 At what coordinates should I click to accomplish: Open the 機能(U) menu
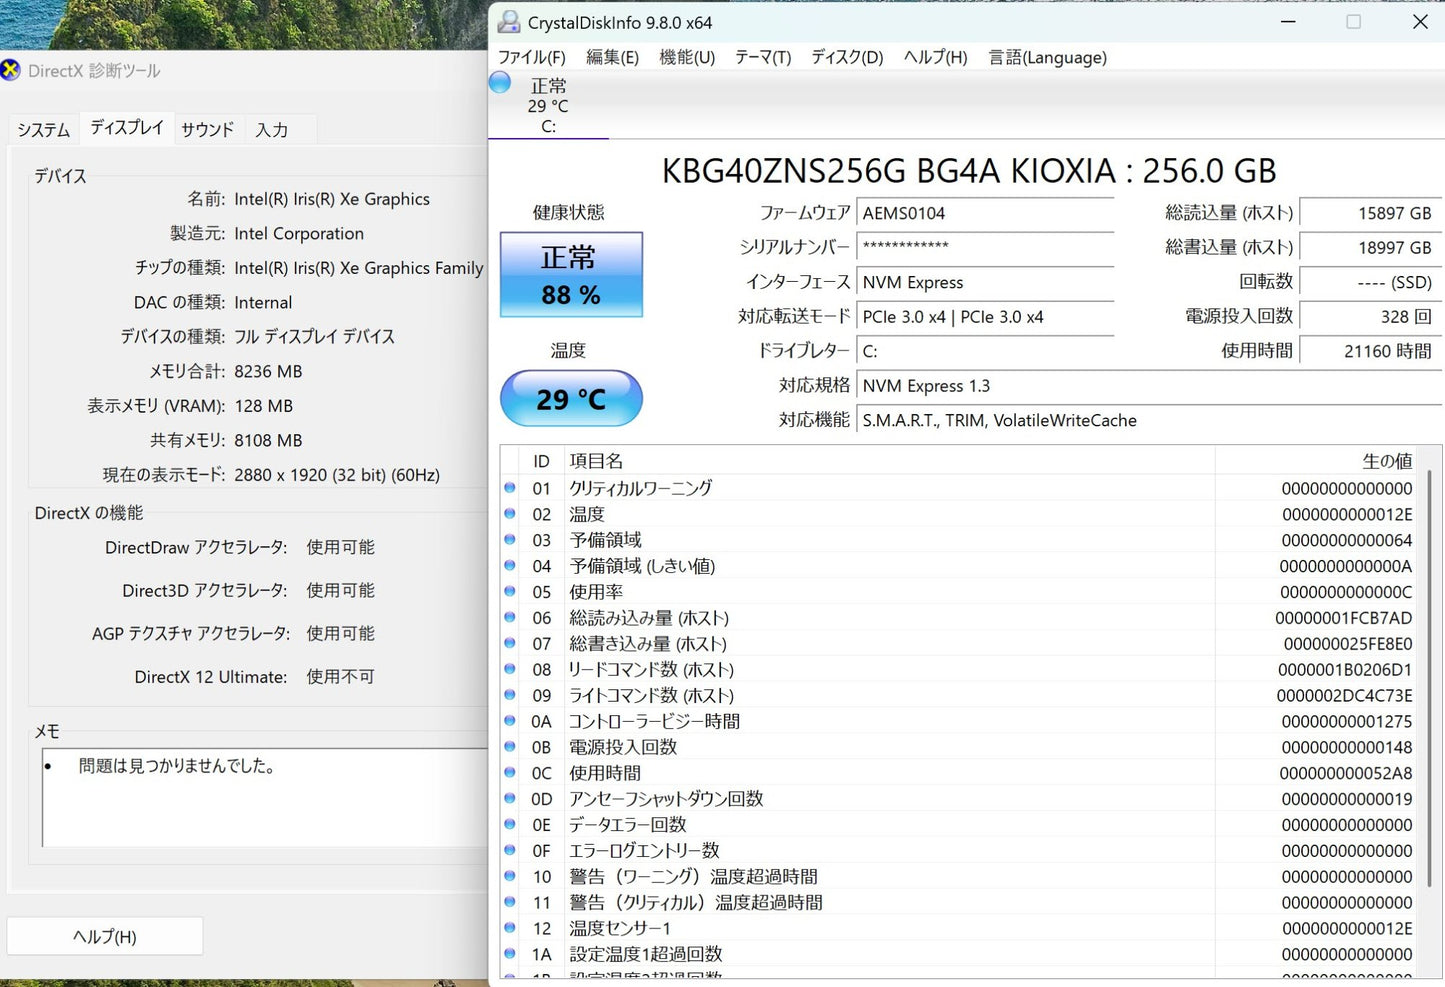[x=687, y=57]
